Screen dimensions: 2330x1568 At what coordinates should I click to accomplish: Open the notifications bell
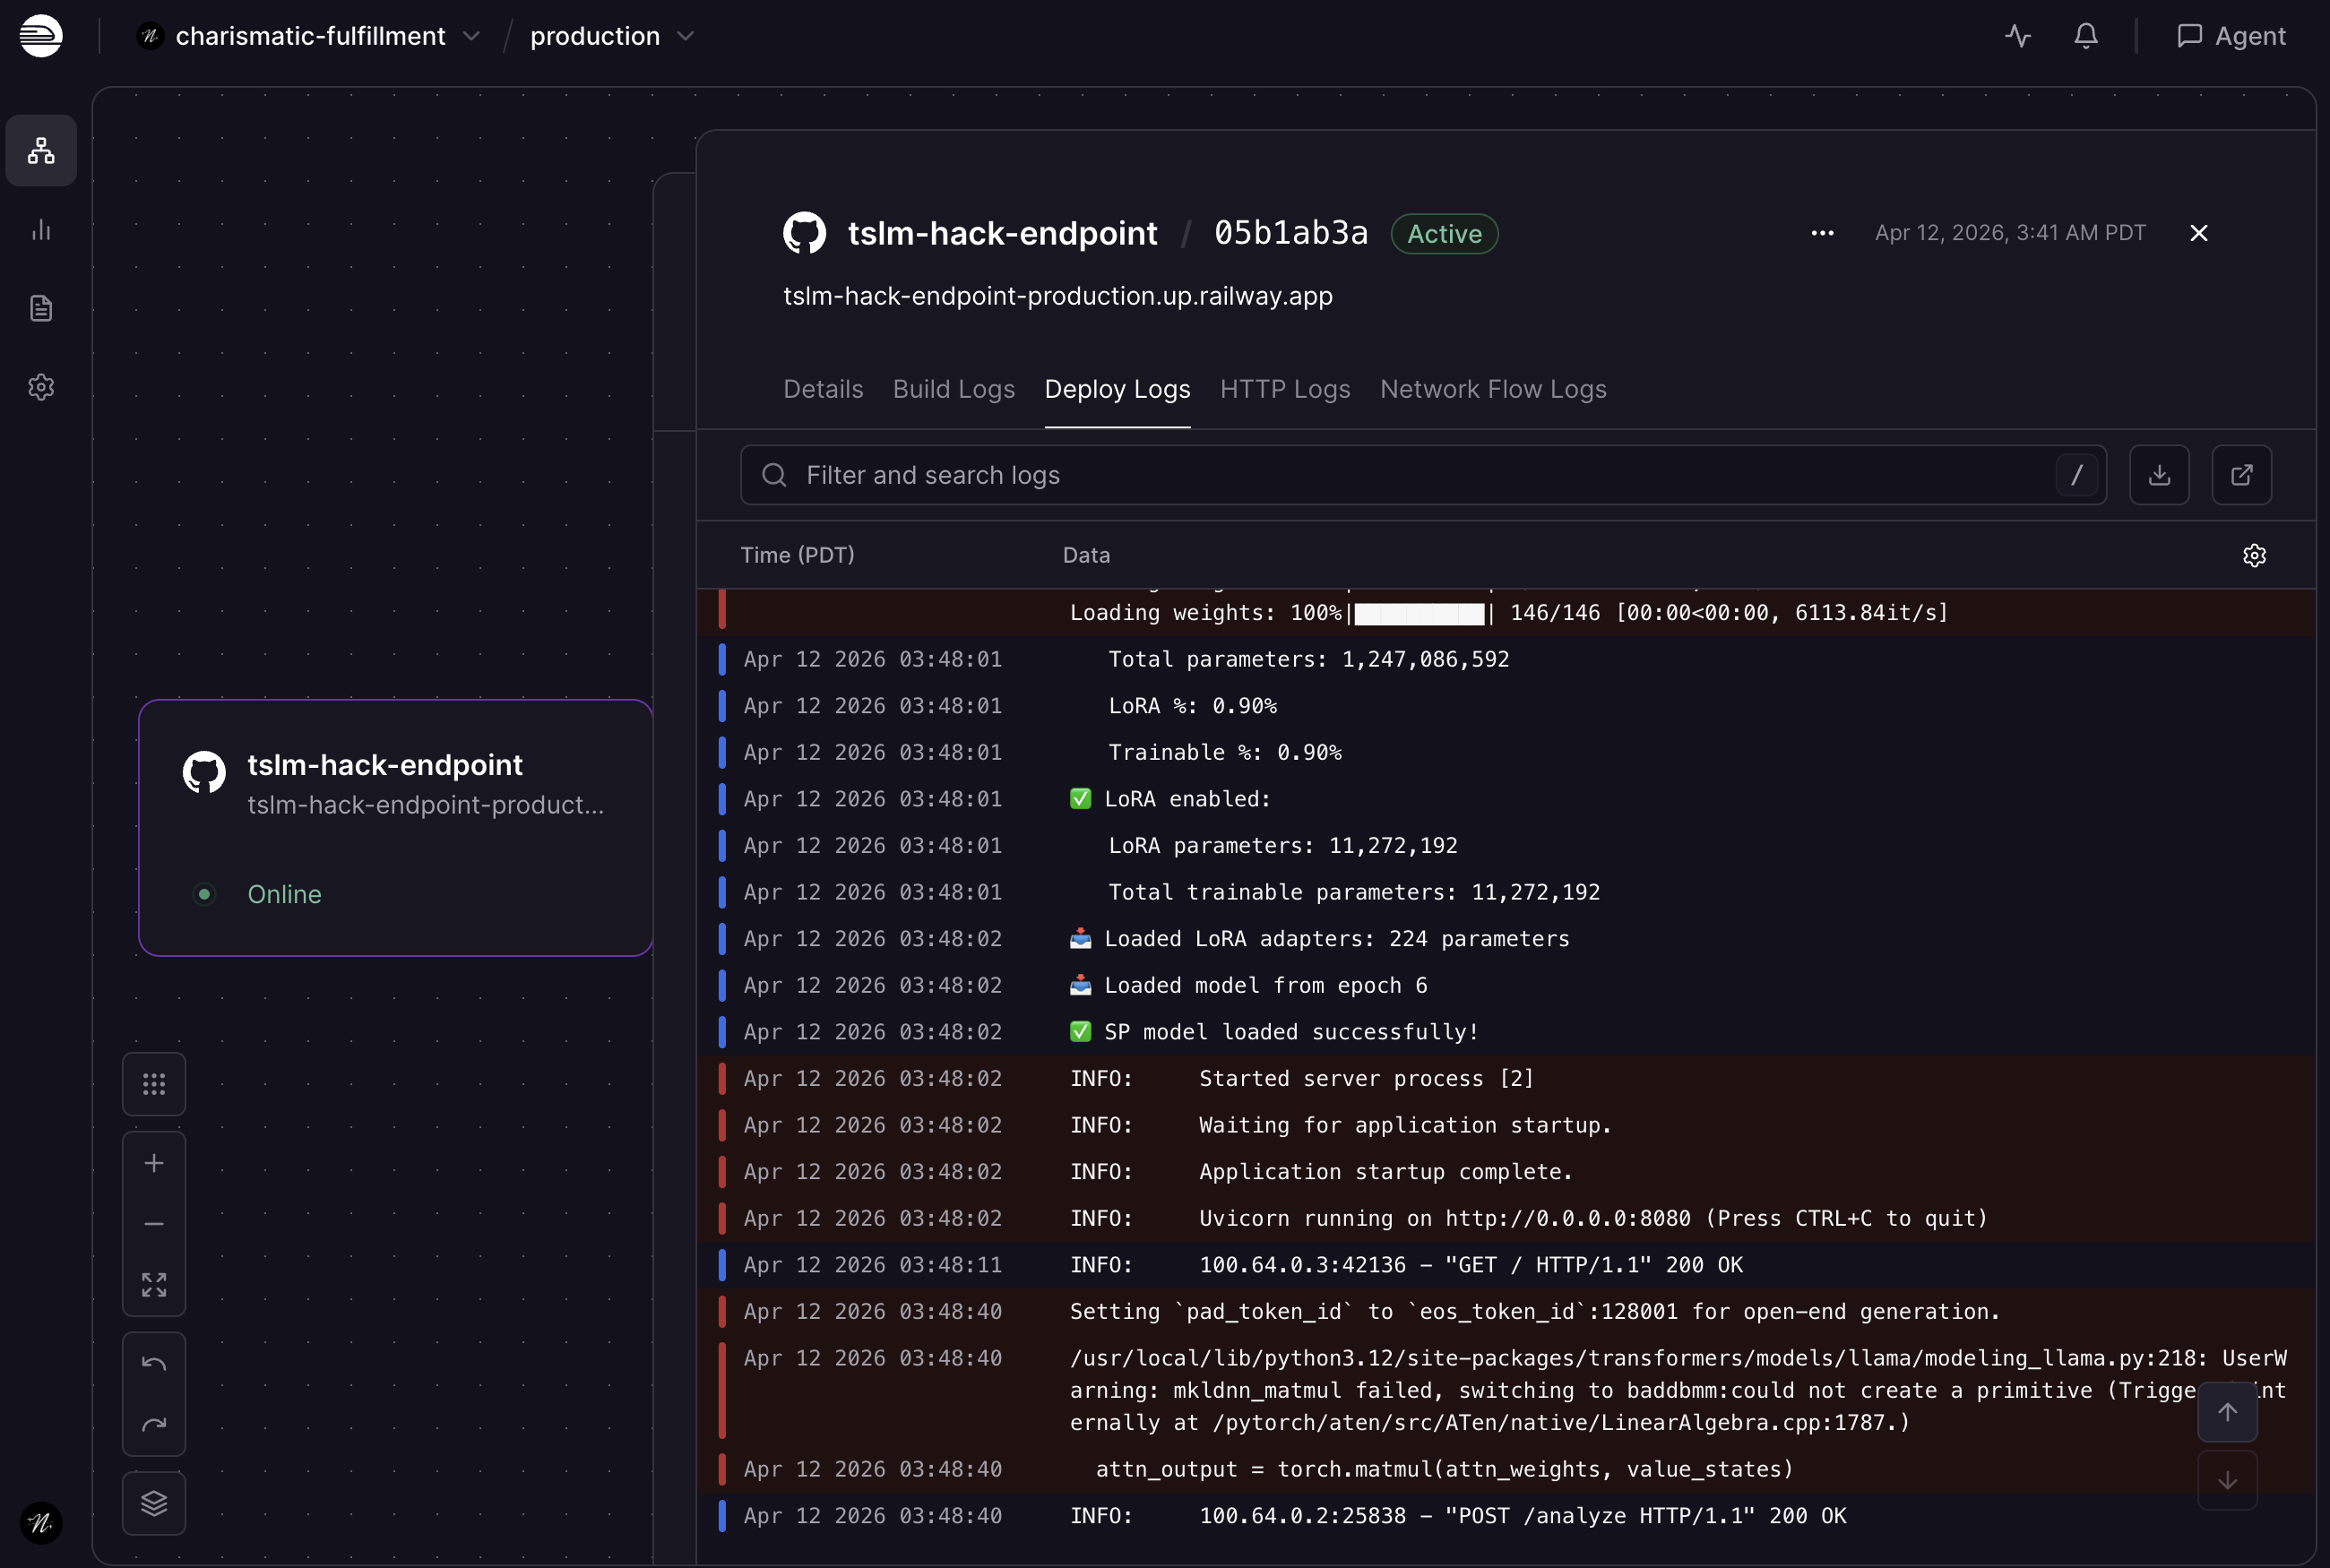(2085, 36)
